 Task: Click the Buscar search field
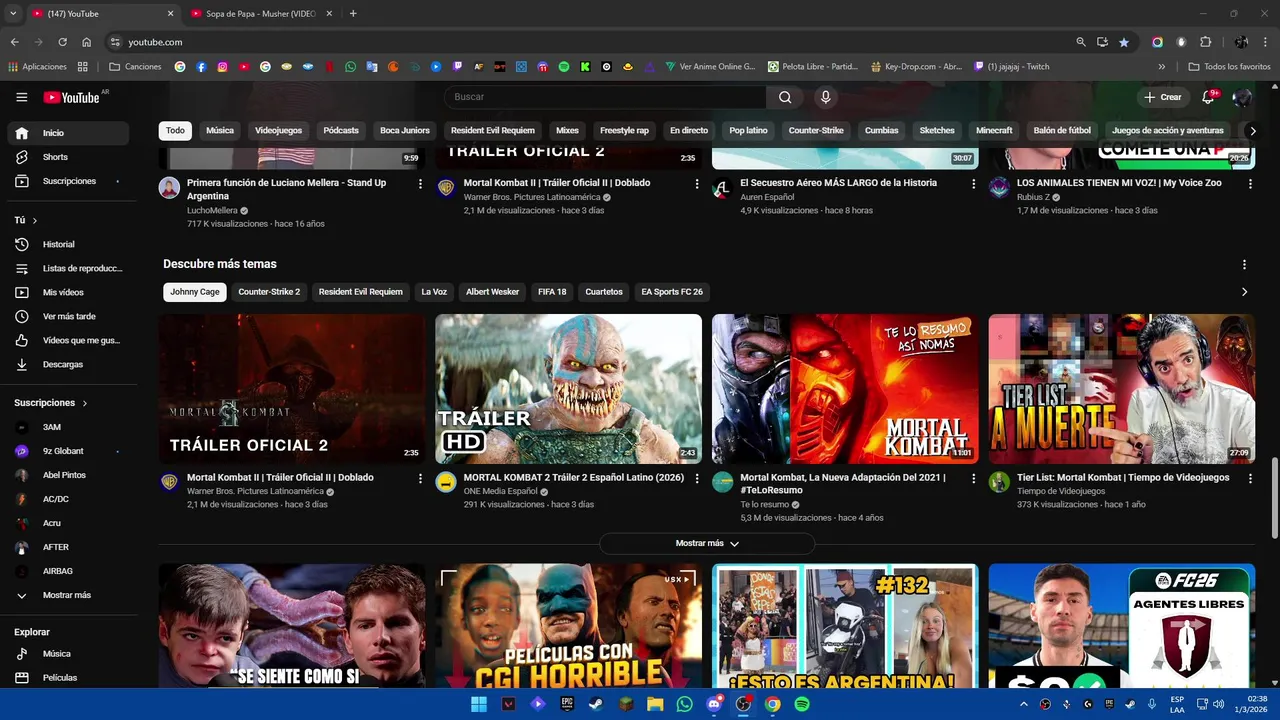(x=605, y=97)
